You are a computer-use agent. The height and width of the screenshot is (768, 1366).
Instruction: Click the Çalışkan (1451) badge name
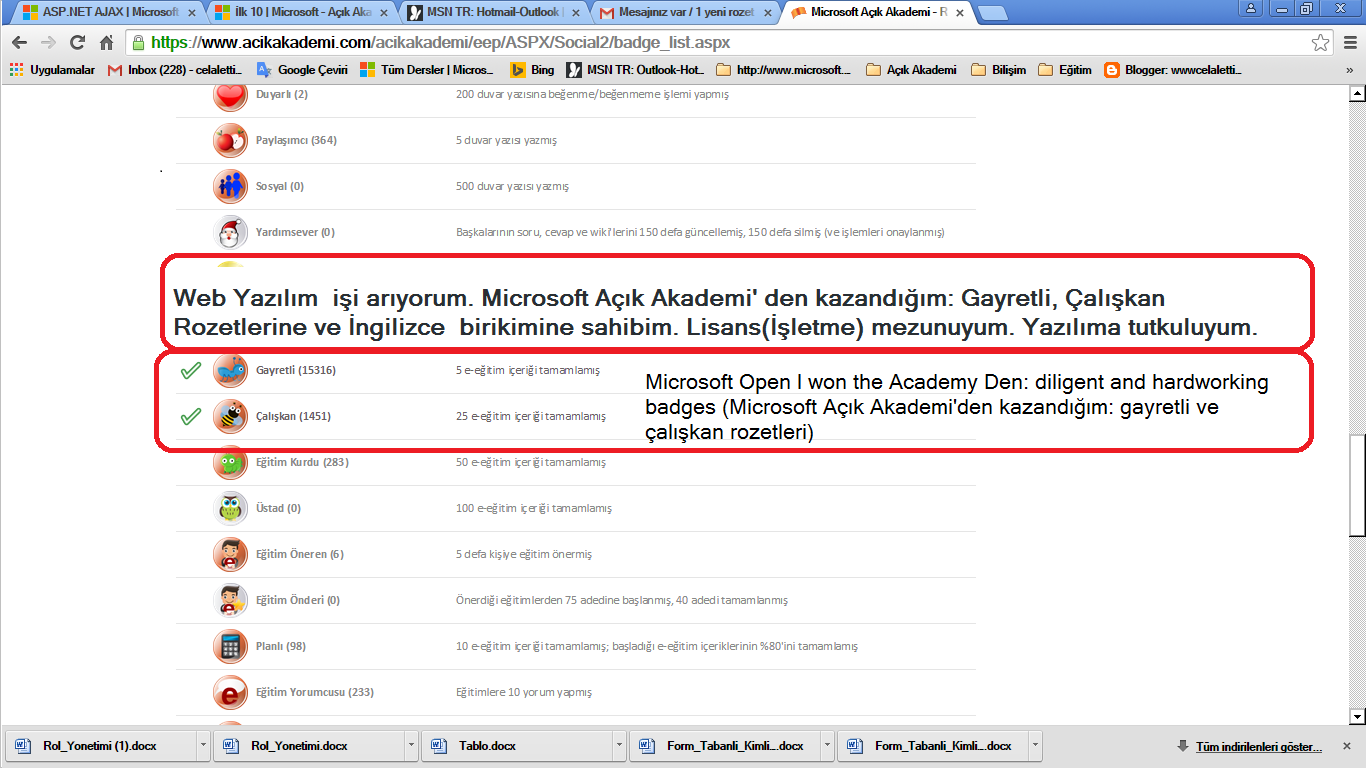coord(293,416)
